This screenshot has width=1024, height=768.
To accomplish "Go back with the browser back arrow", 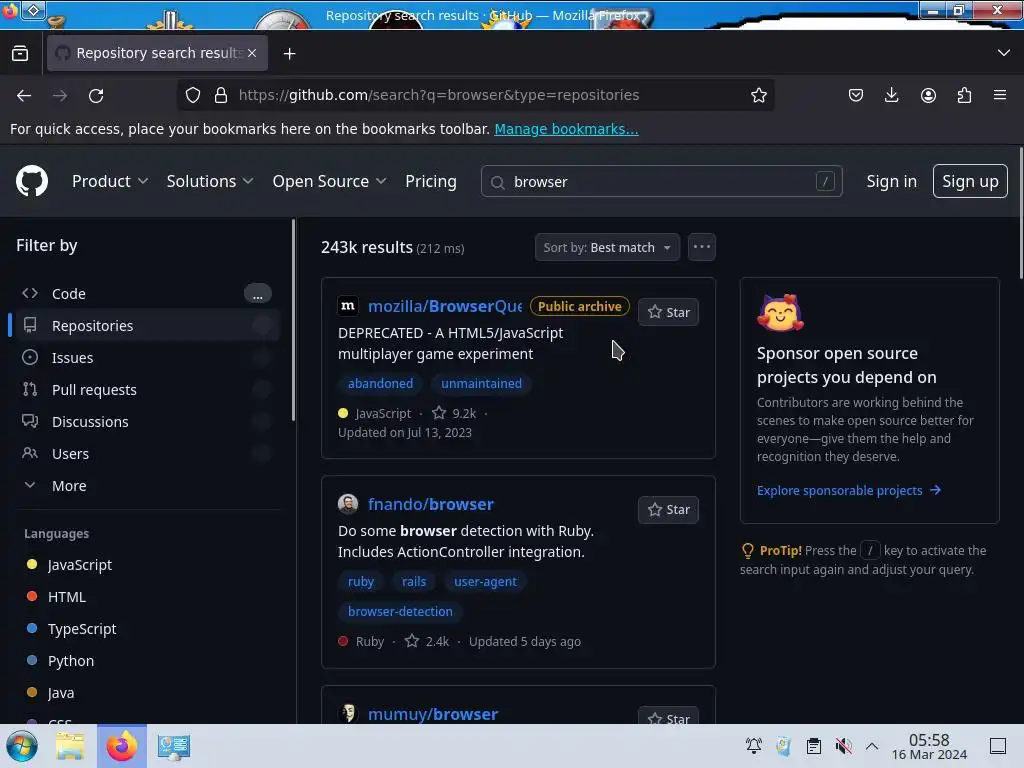I will tap(24, 95).
